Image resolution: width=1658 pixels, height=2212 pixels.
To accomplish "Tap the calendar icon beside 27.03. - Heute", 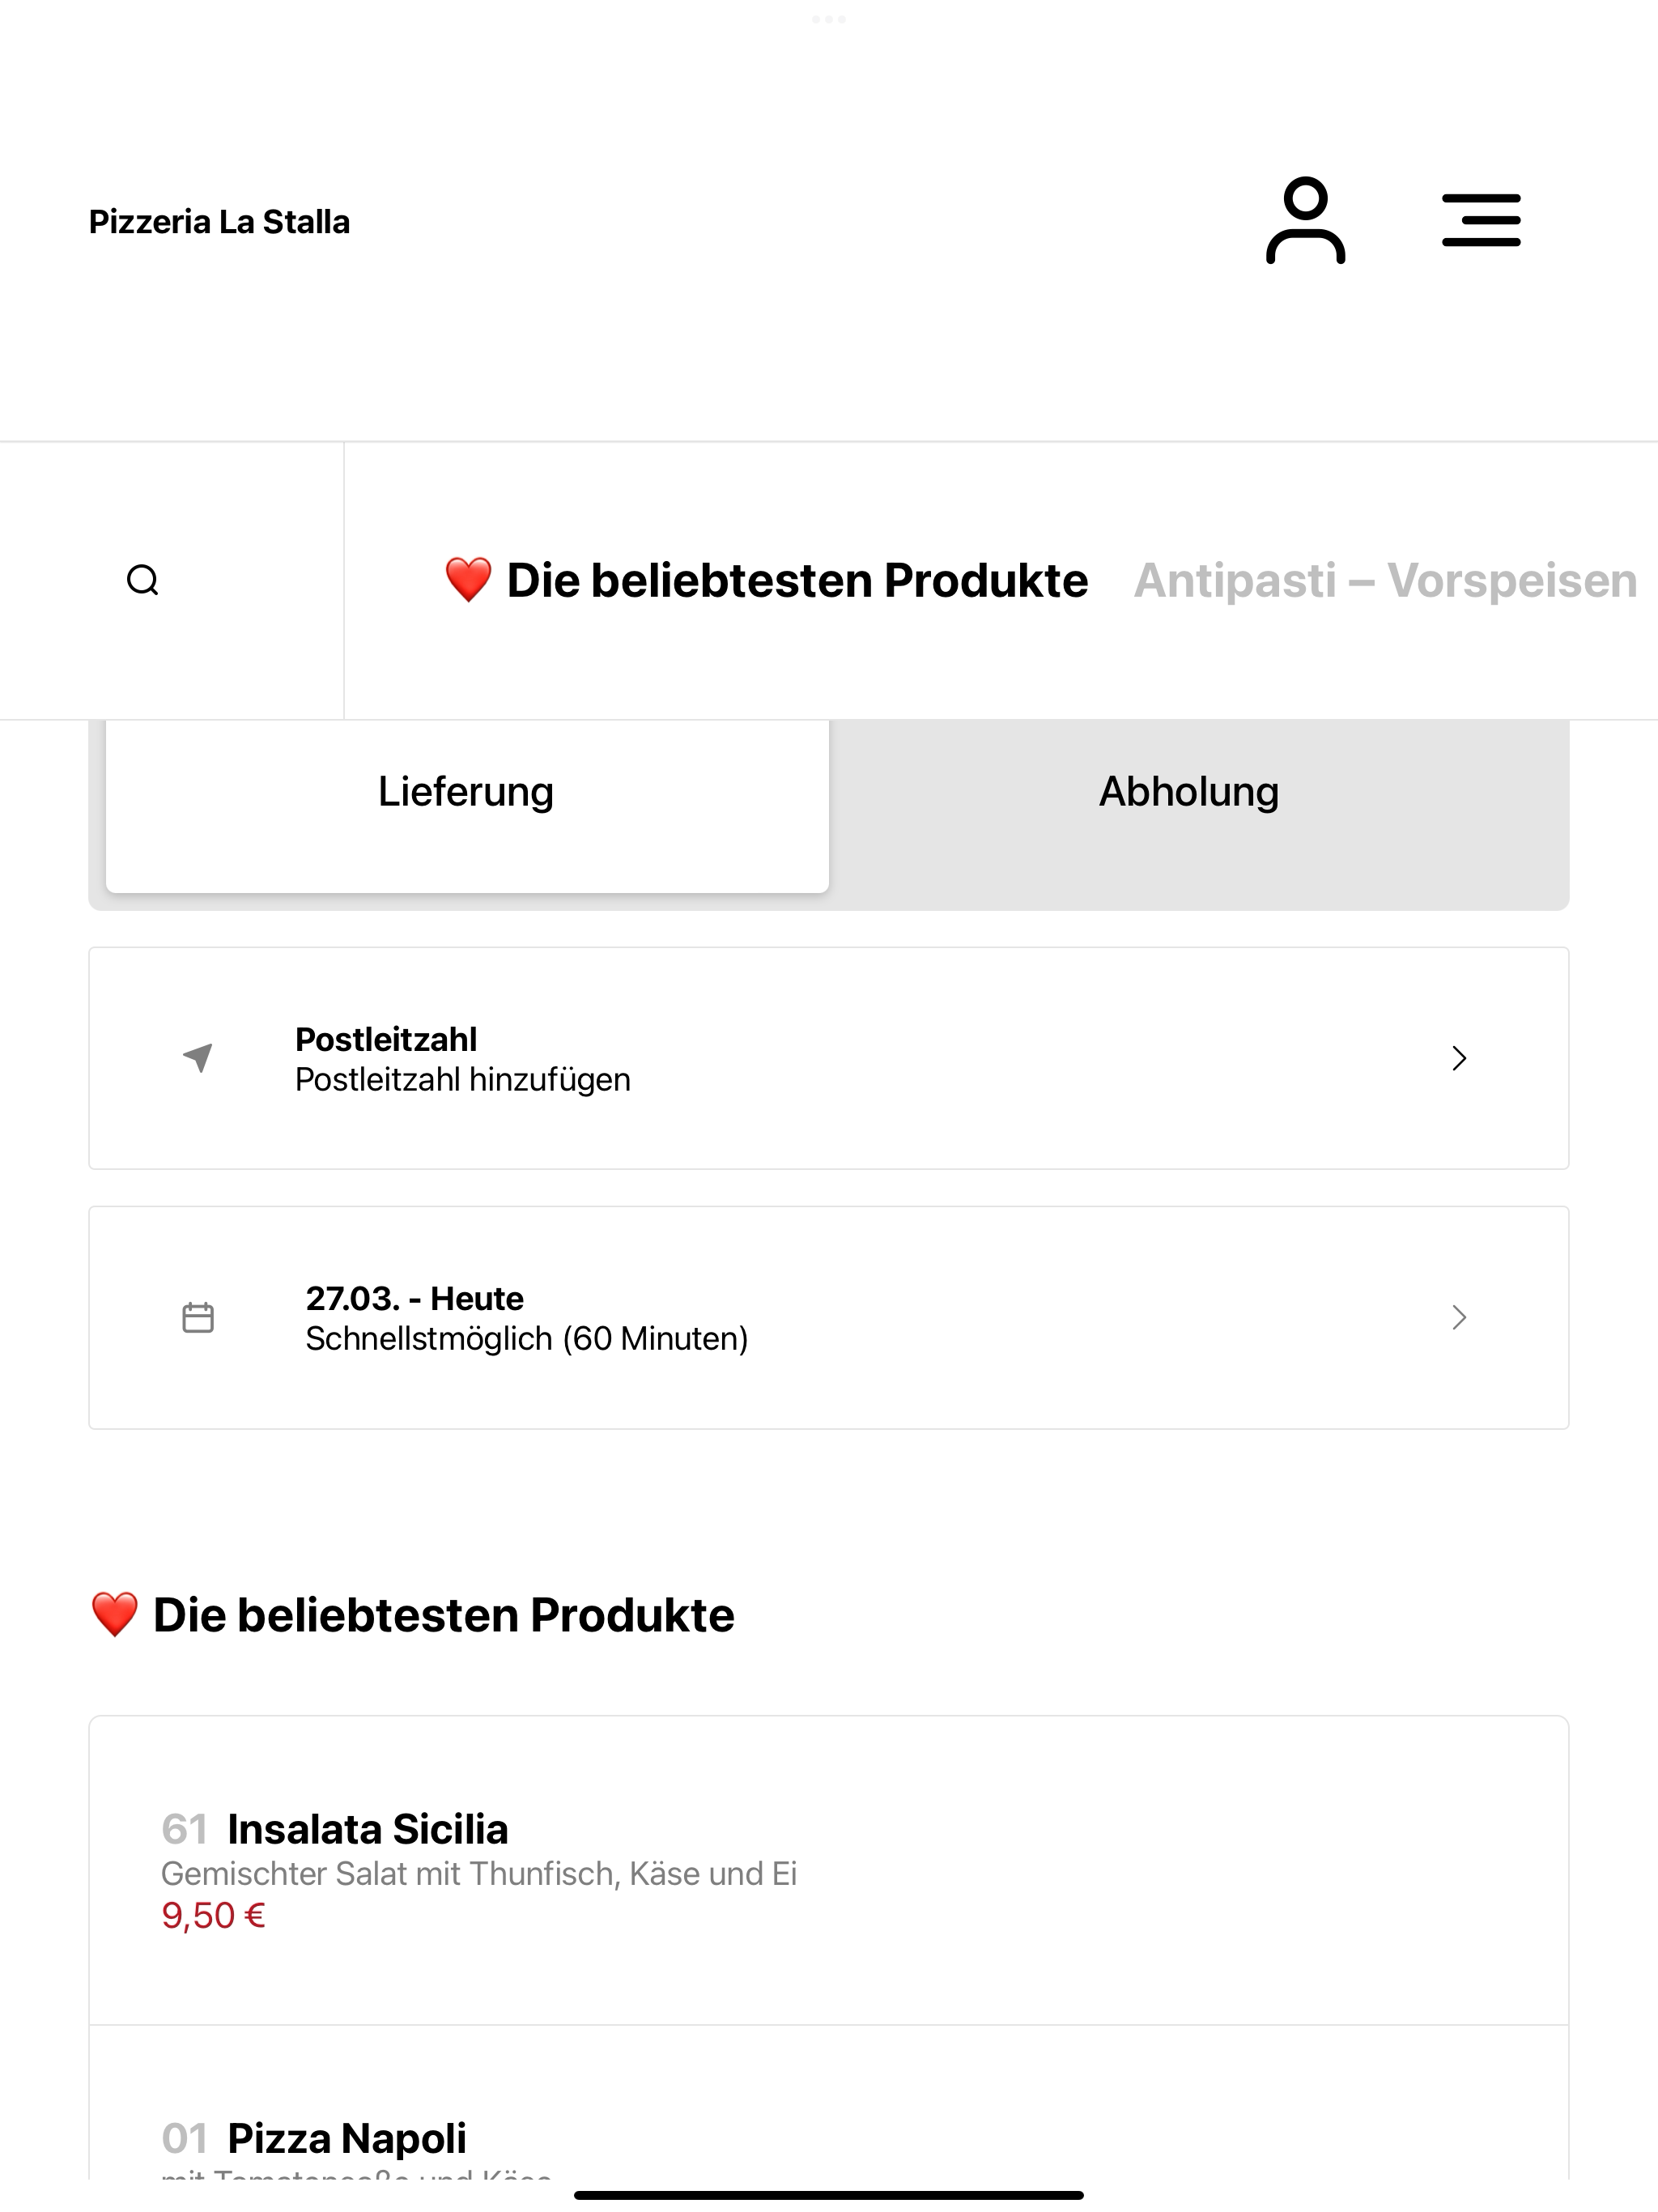I will click(x=198, y=1317).
